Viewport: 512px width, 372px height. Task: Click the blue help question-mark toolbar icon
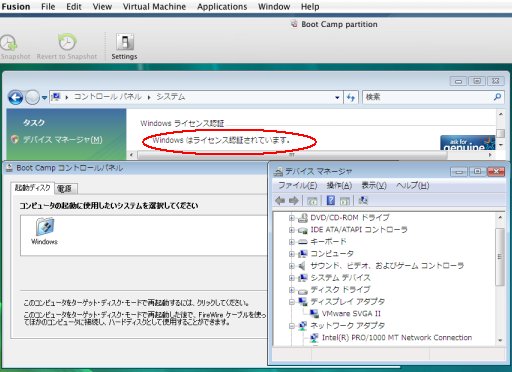tap(331, 200)
